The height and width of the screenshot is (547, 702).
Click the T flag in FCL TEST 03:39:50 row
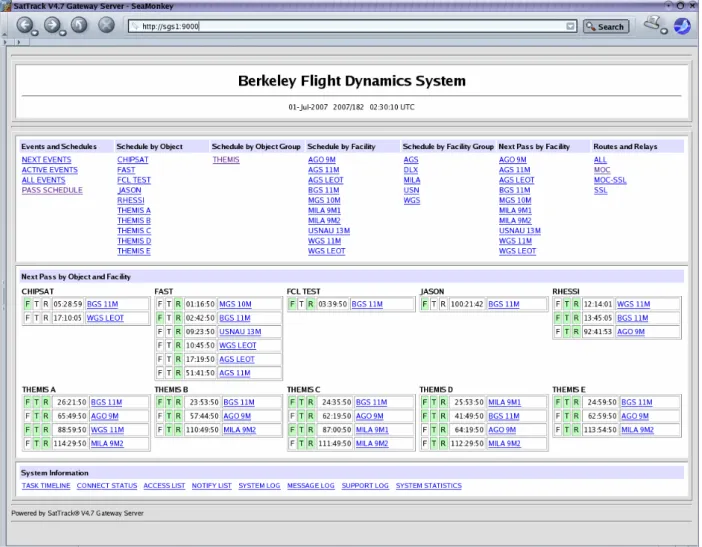pos(301,304)
